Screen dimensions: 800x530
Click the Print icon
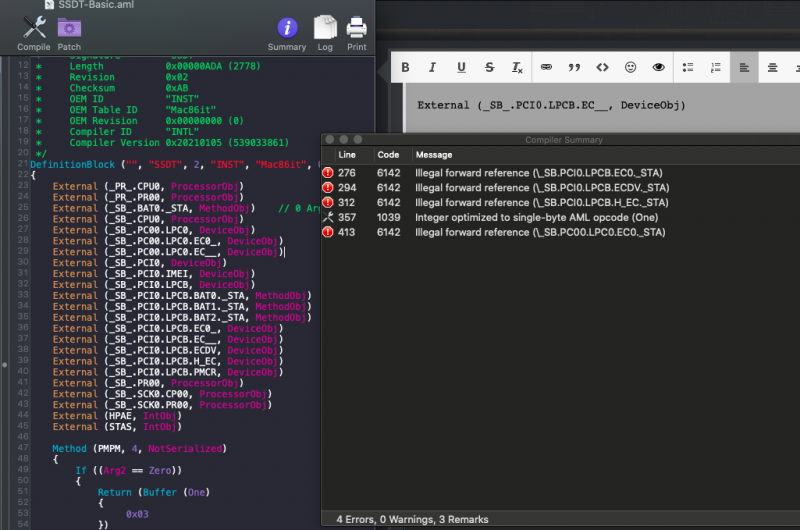[x=356, y=29]
